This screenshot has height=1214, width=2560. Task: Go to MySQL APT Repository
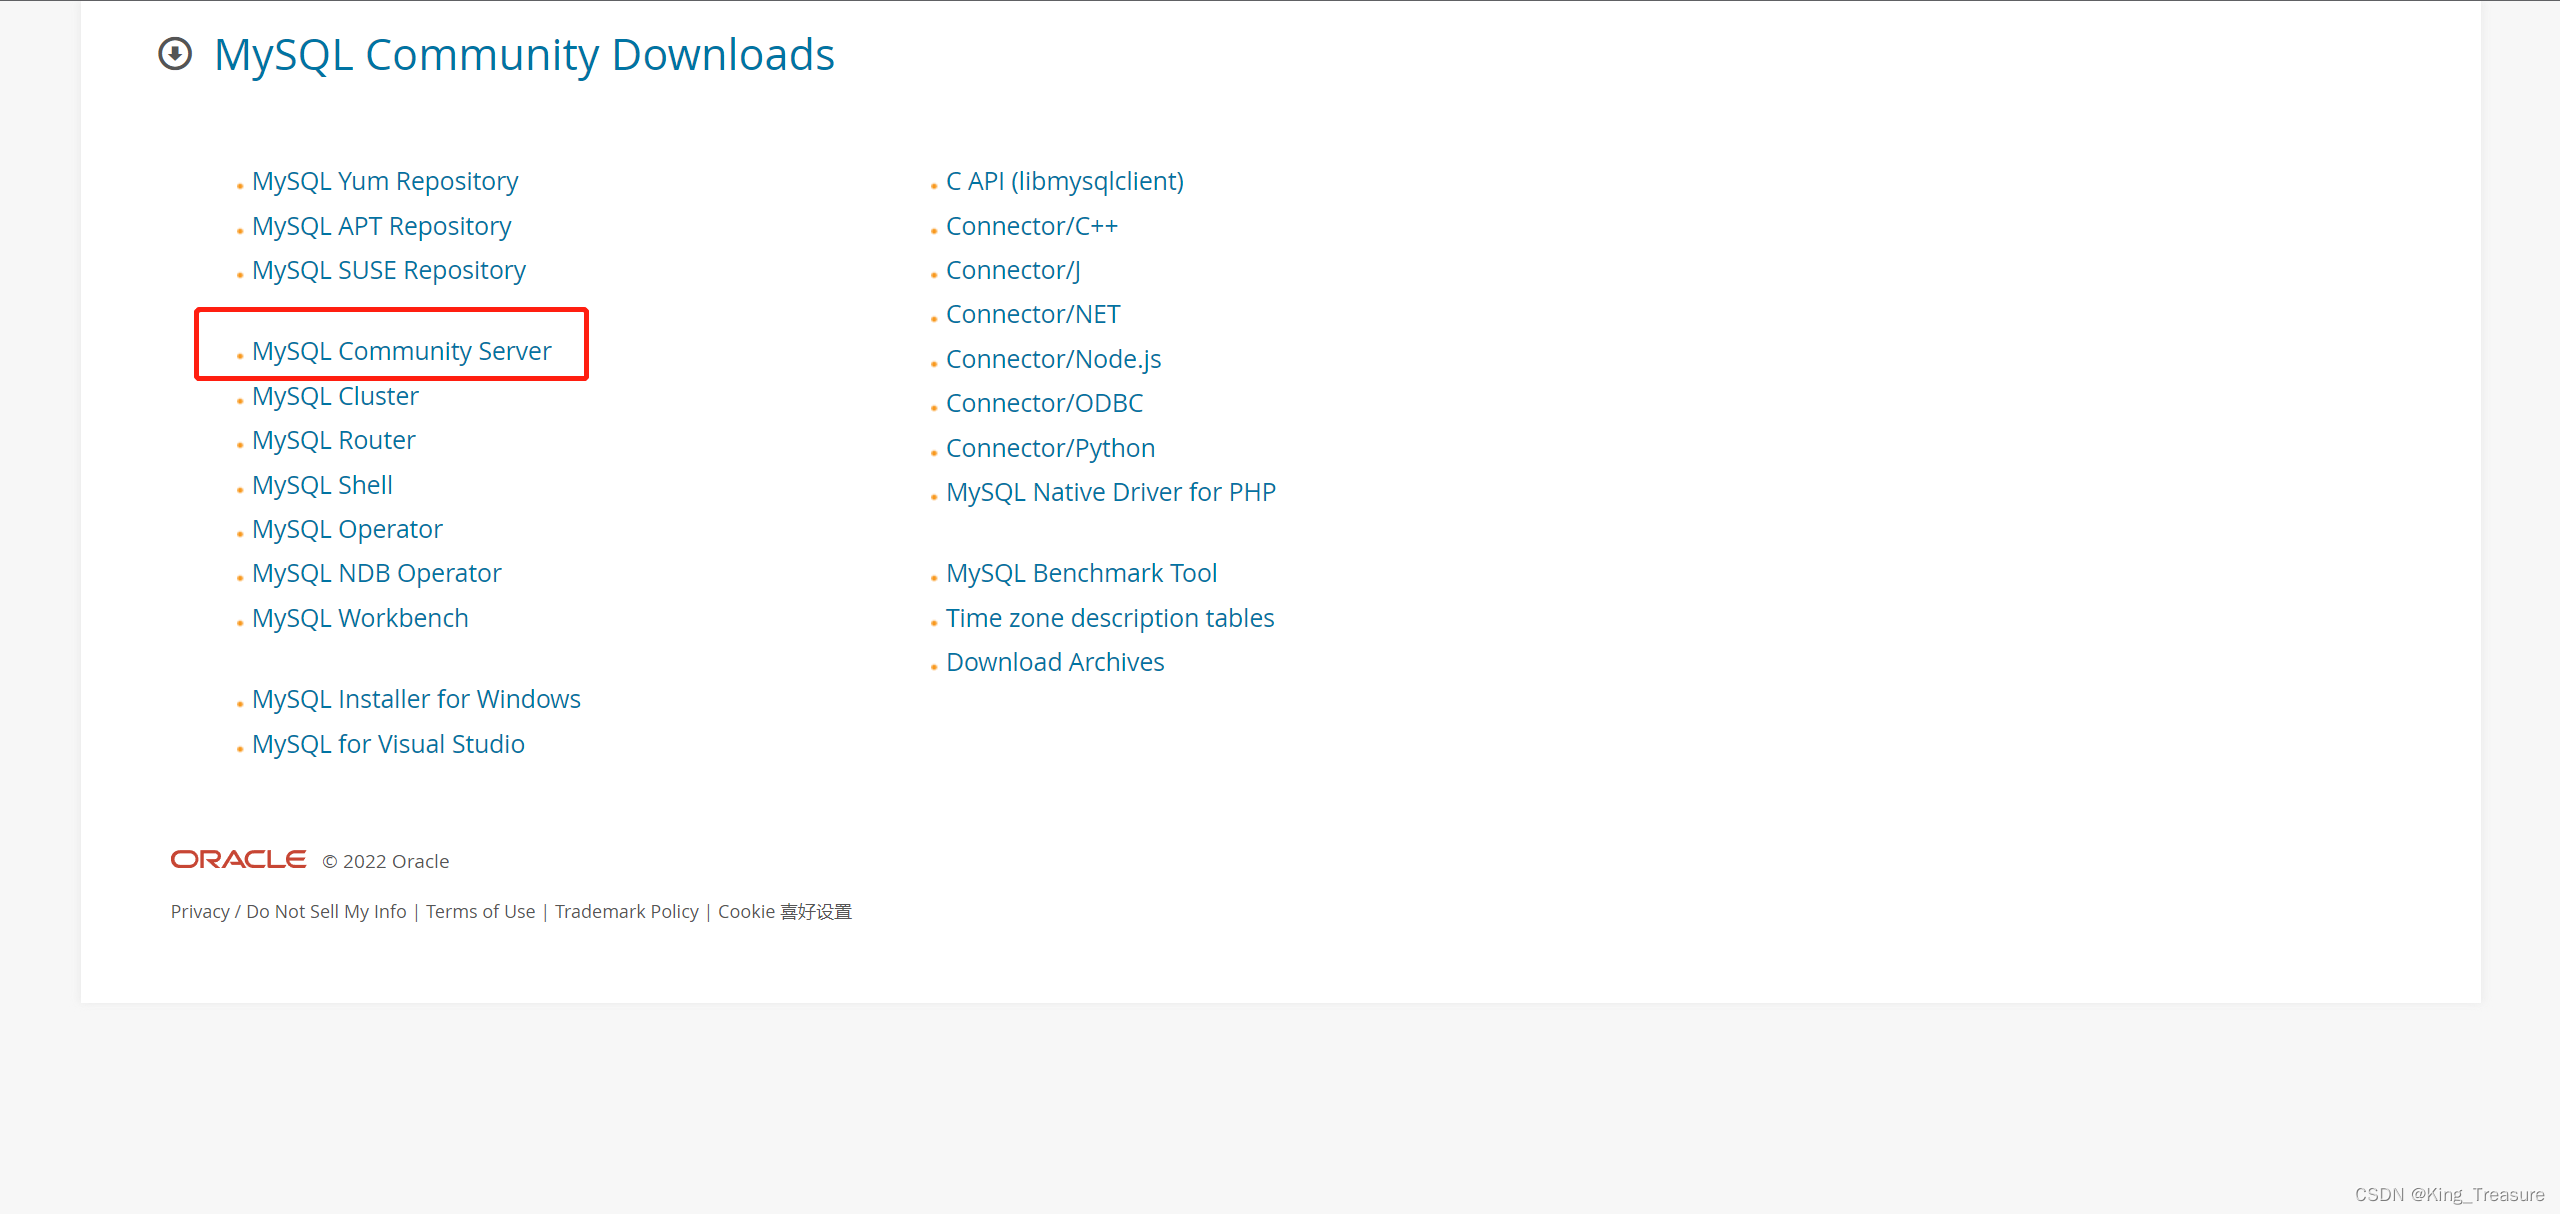(x=381, y=226)
